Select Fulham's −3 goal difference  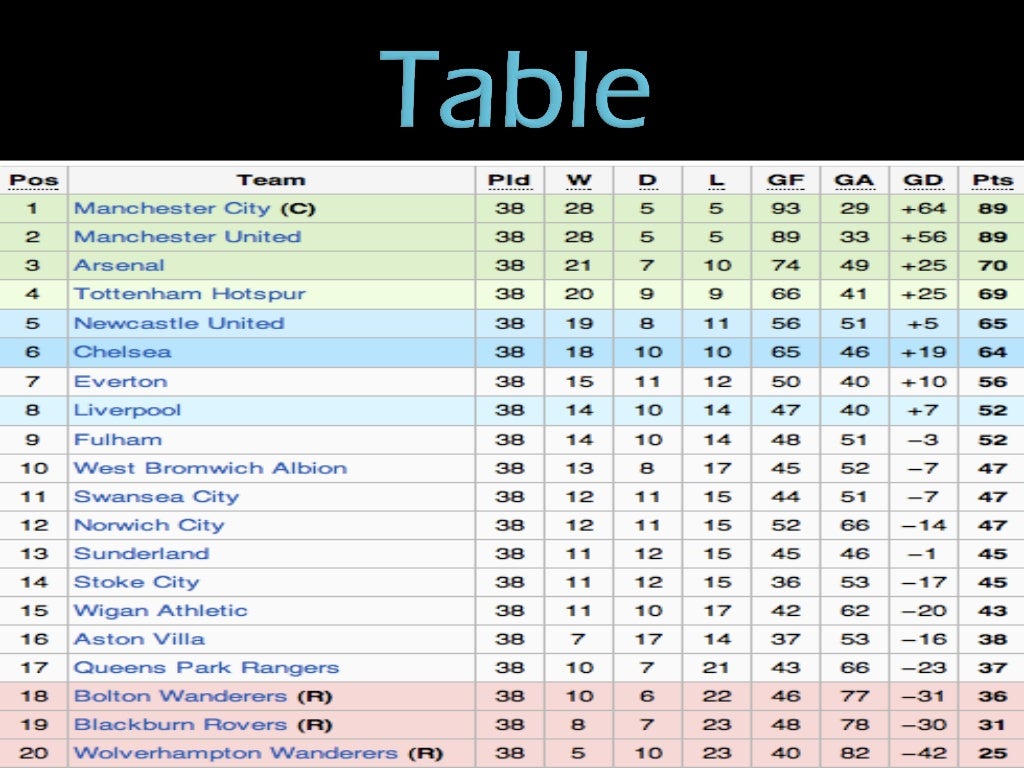coord(923,440)
